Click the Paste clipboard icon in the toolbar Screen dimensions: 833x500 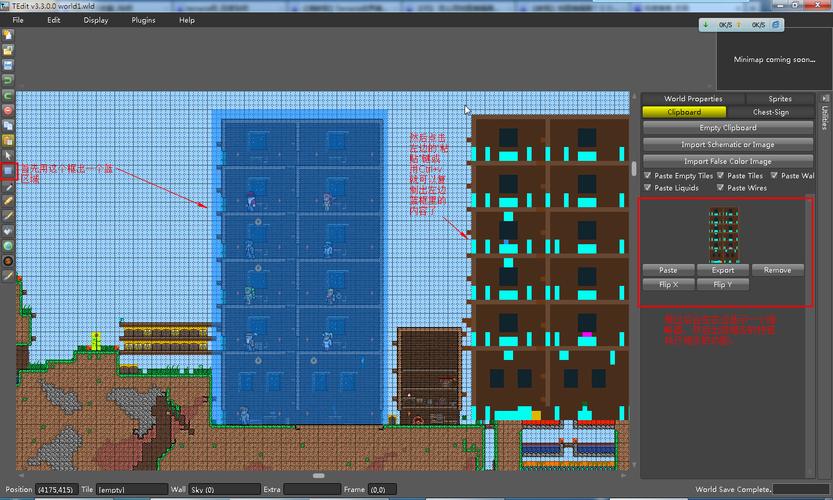coord(8,141)
